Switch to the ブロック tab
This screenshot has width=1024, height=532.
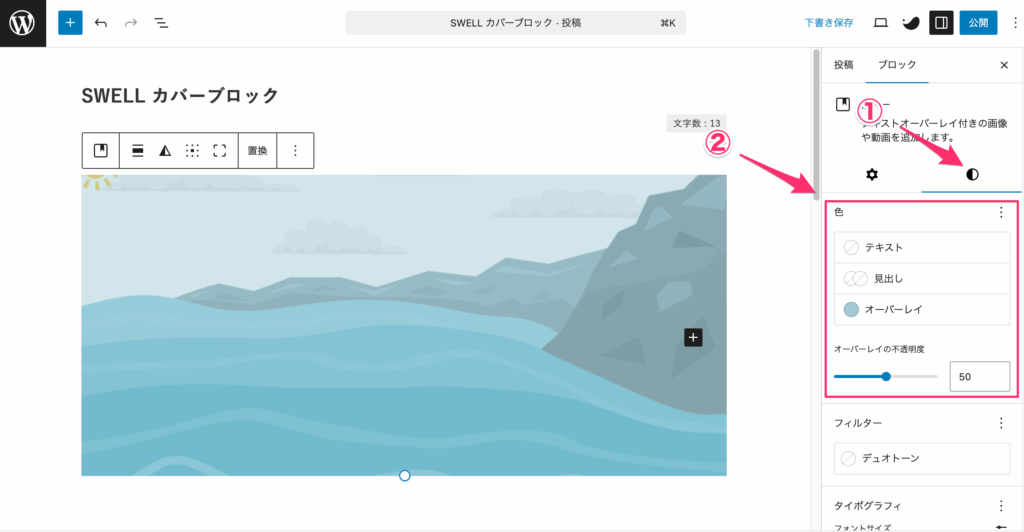click(897, 65)
